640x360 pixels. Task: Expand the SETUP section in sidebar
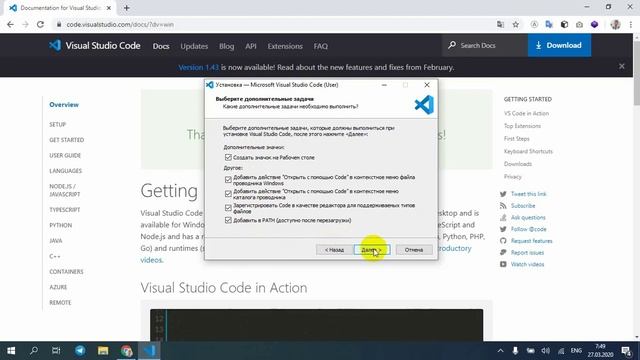pos(58,124)
